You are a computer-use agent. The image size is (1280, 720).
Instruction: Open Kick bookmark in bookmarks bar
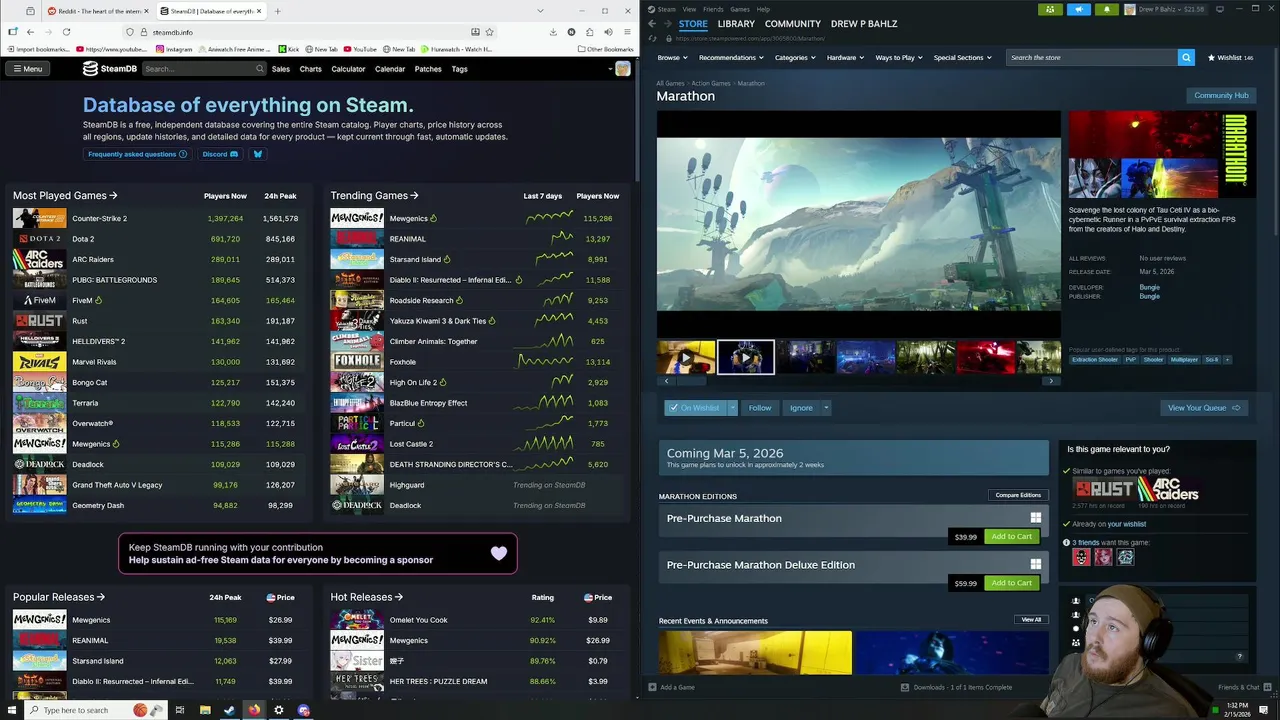coord(289,49)
